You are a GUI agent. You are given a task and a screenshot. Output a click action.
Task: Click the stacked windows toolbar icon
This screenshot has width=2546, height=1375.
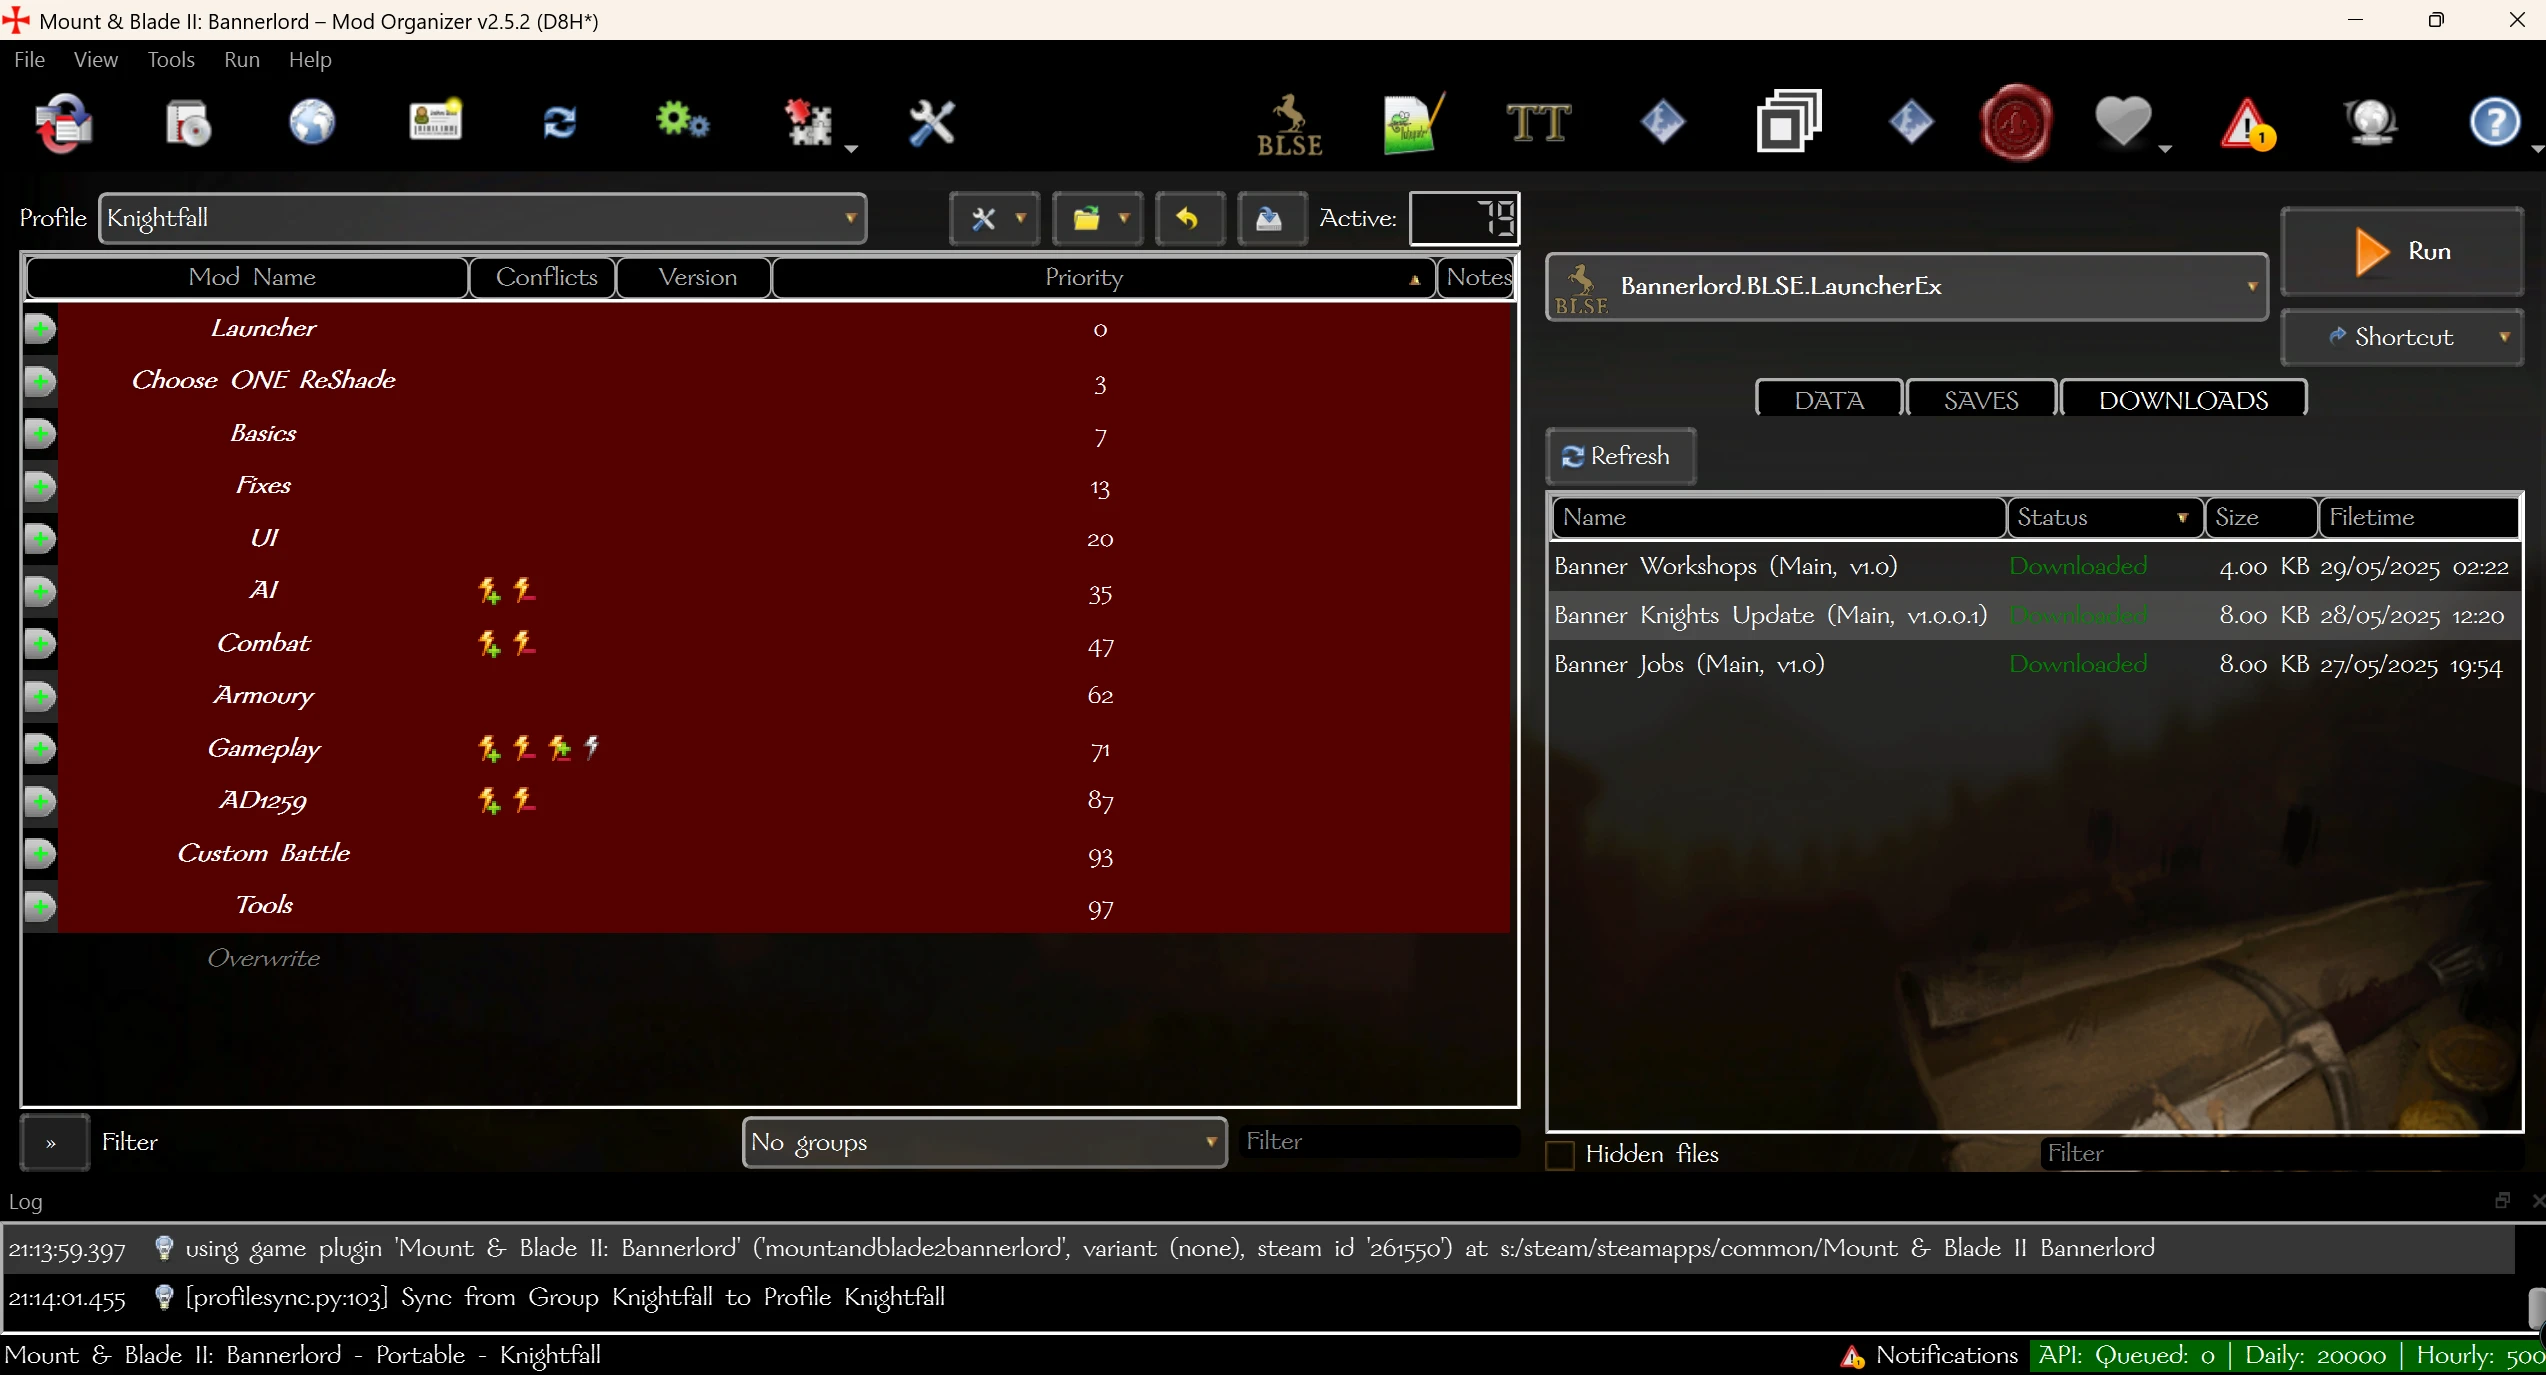(1789, 122)
